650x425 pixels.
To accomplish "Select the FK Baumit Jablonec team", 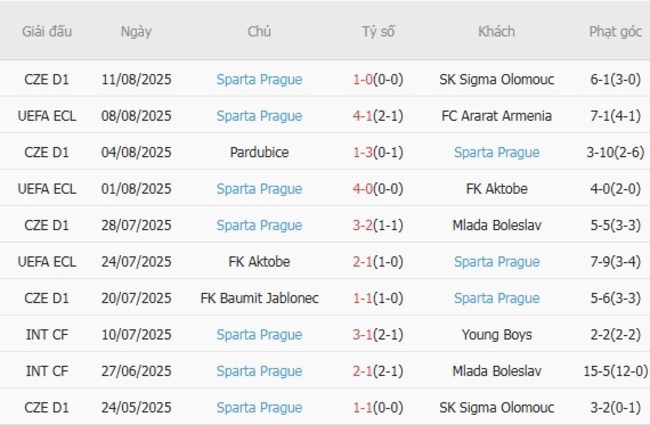I will 259,298.
